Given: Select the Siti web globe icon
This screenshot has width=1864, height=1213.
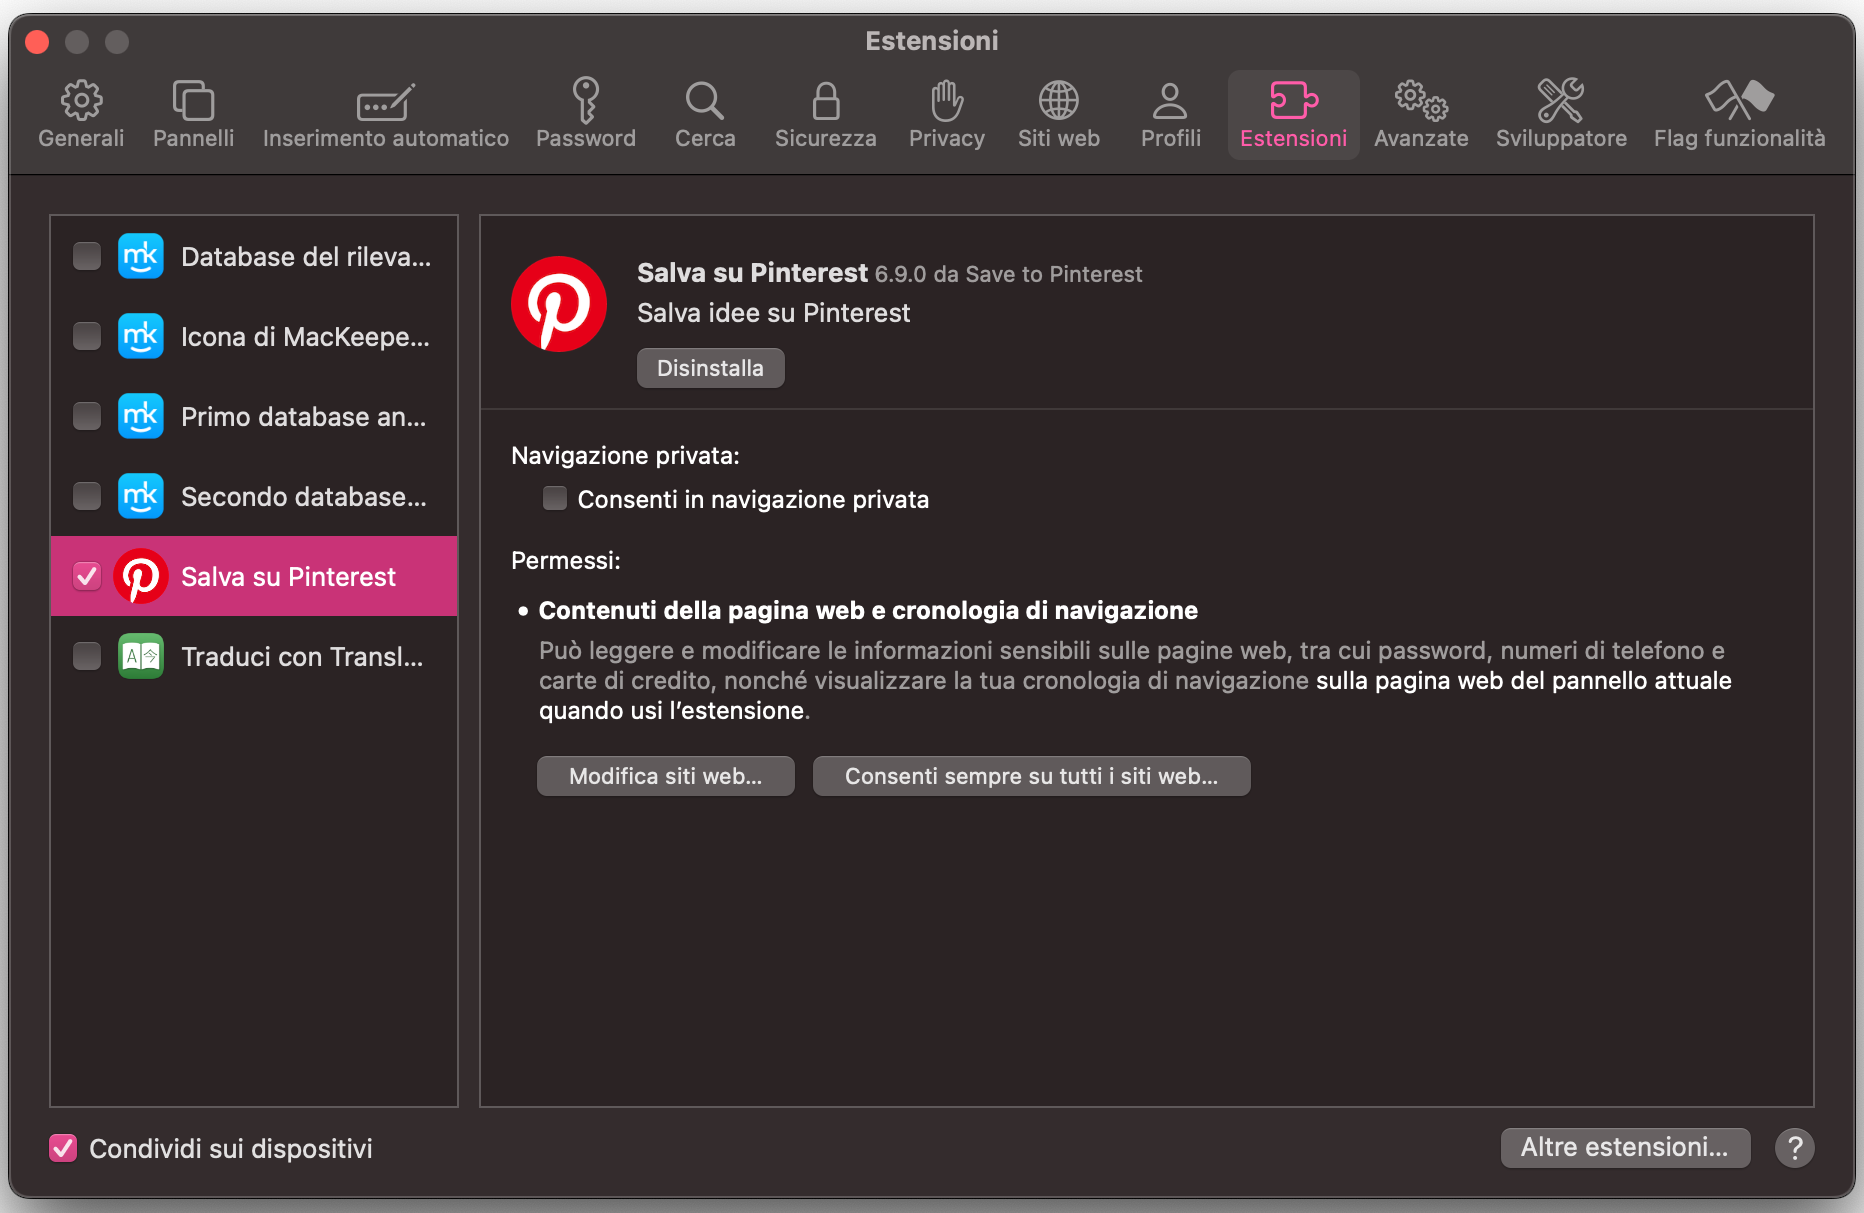Looking at the screenshot, I should click(x=1057, y=100).
